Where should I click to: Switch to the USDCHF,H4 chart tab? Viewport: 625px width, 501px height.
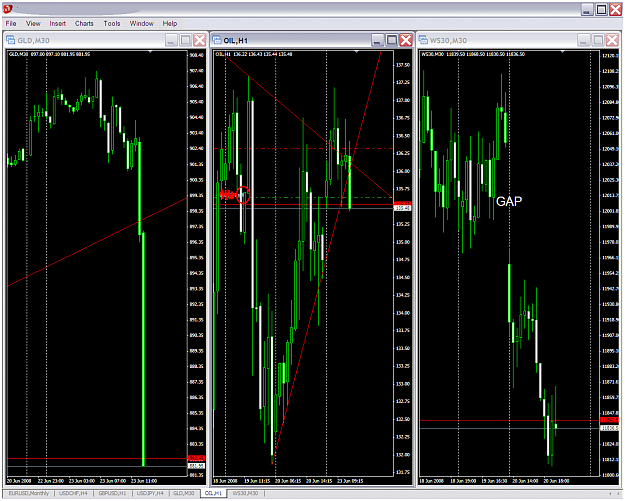[73, 493]
